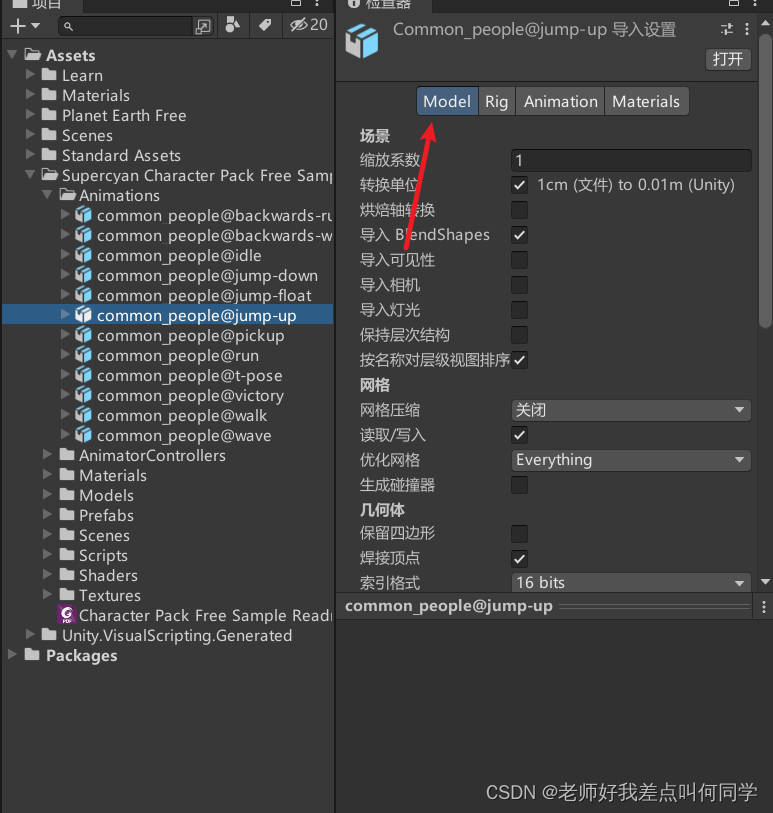Expand the Packages root folder
Viewport: 773px width, 813px height.
click(x=12, y=654)
